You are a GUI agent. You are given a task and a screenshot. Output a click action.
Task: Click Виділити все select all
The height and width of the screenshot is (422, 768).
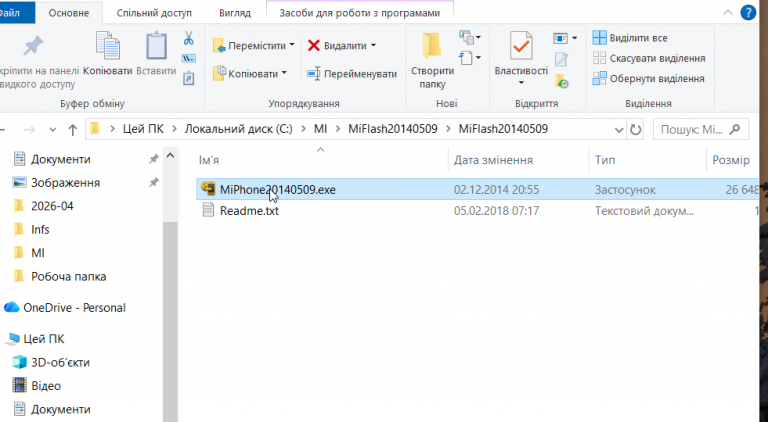pos(629,38)
